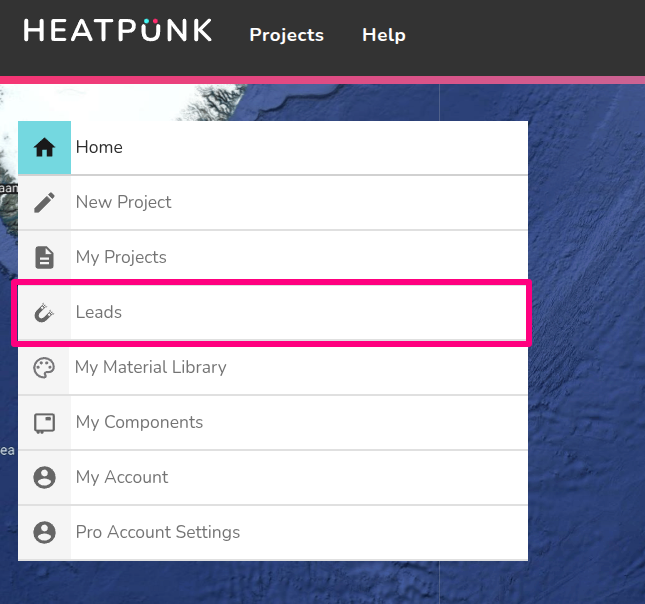Open My Account text entry

click(x=122, y=477)
